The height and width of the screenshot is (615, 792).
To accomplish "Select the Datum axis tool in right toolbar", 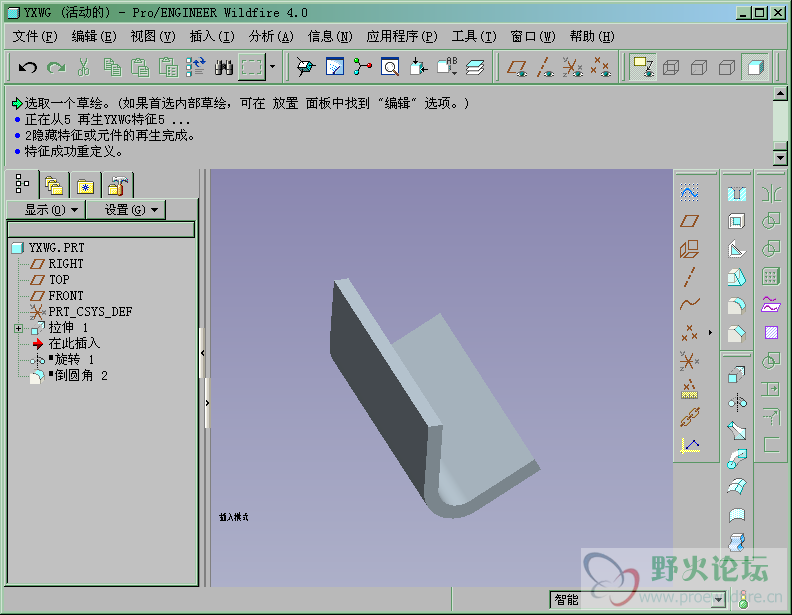I will [689, 277].
